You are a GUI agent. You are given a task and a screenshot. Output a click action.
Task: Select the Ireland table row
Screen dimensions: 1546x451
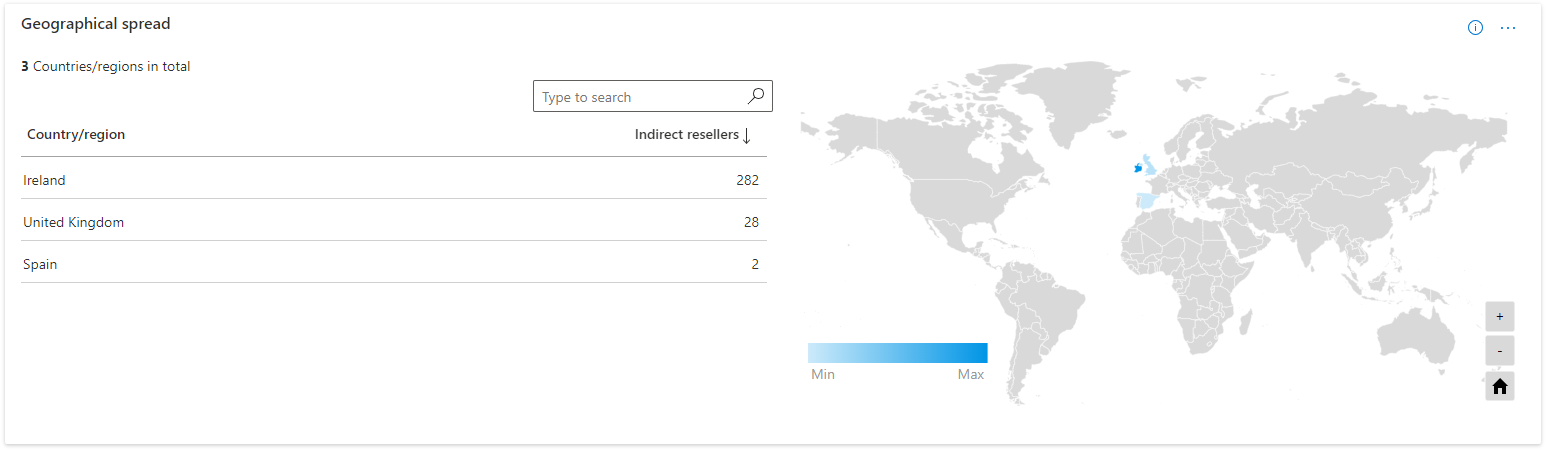click(394, 180)
